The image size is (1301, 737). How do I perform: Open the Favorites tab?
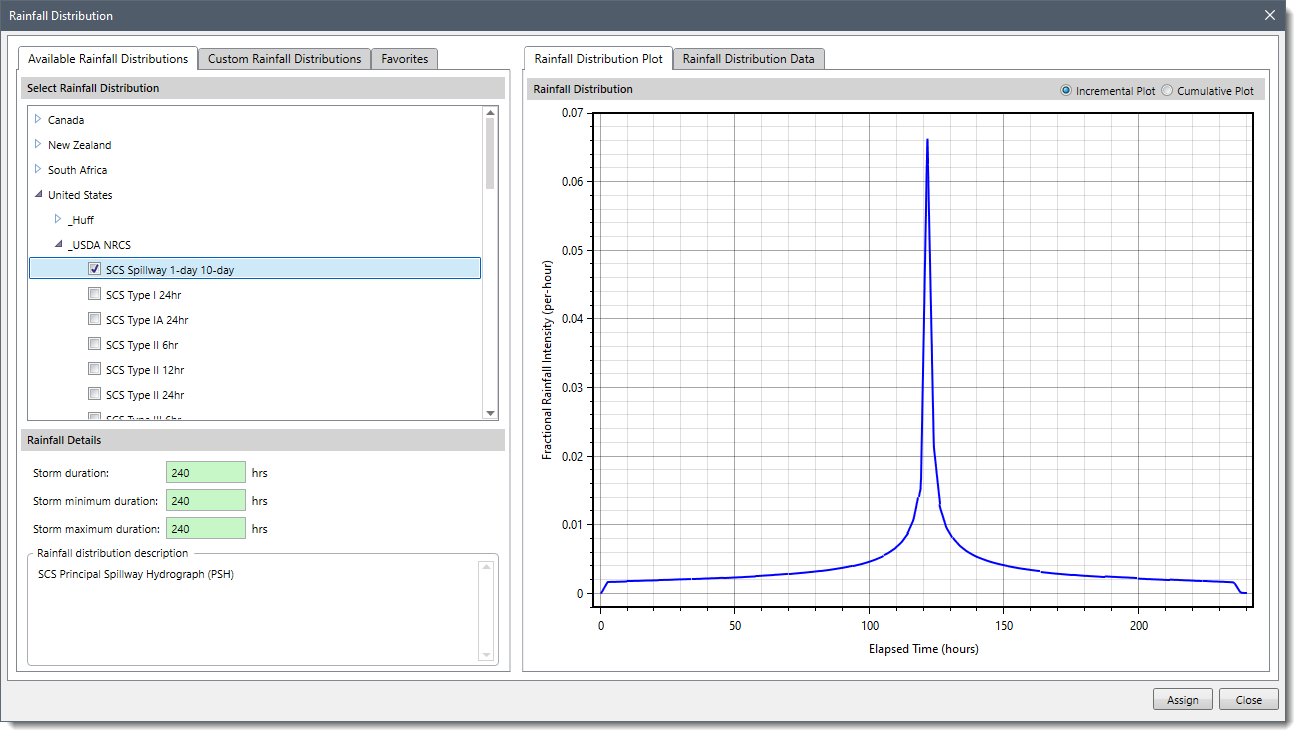tap(404, 58)
